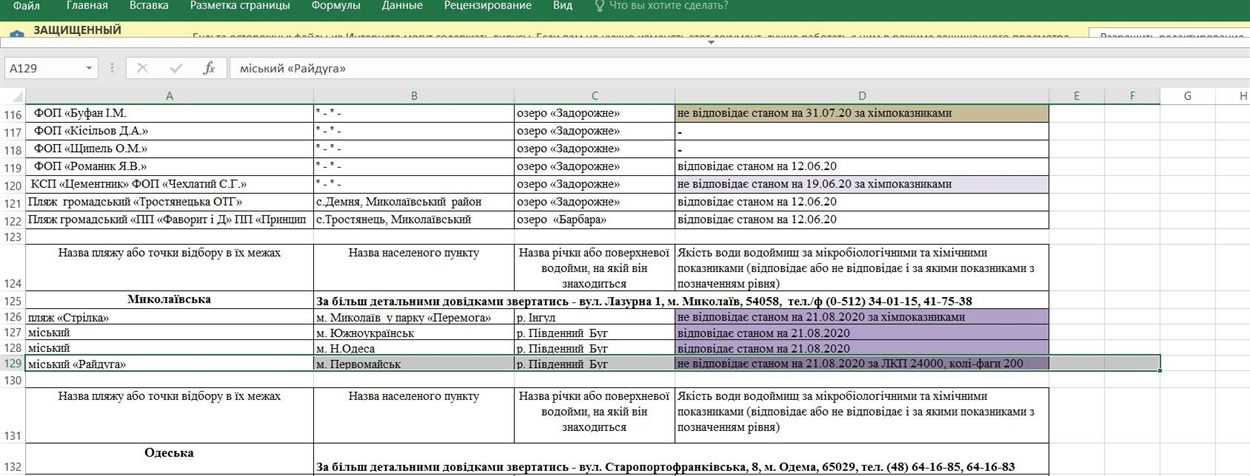The image size is (1250, 476).
Task: Focus the 'Что вы хотите сделать?' search box
Action: tap(668, 6)
